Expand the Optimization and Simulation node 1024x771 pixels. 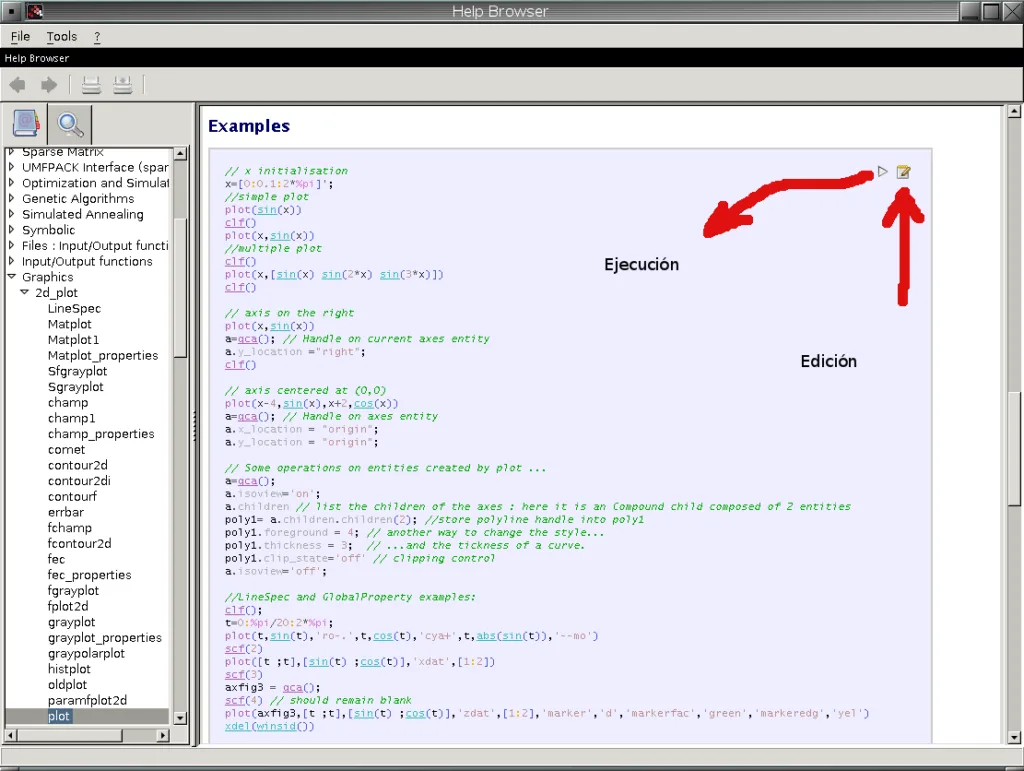(x=11, y=183)
